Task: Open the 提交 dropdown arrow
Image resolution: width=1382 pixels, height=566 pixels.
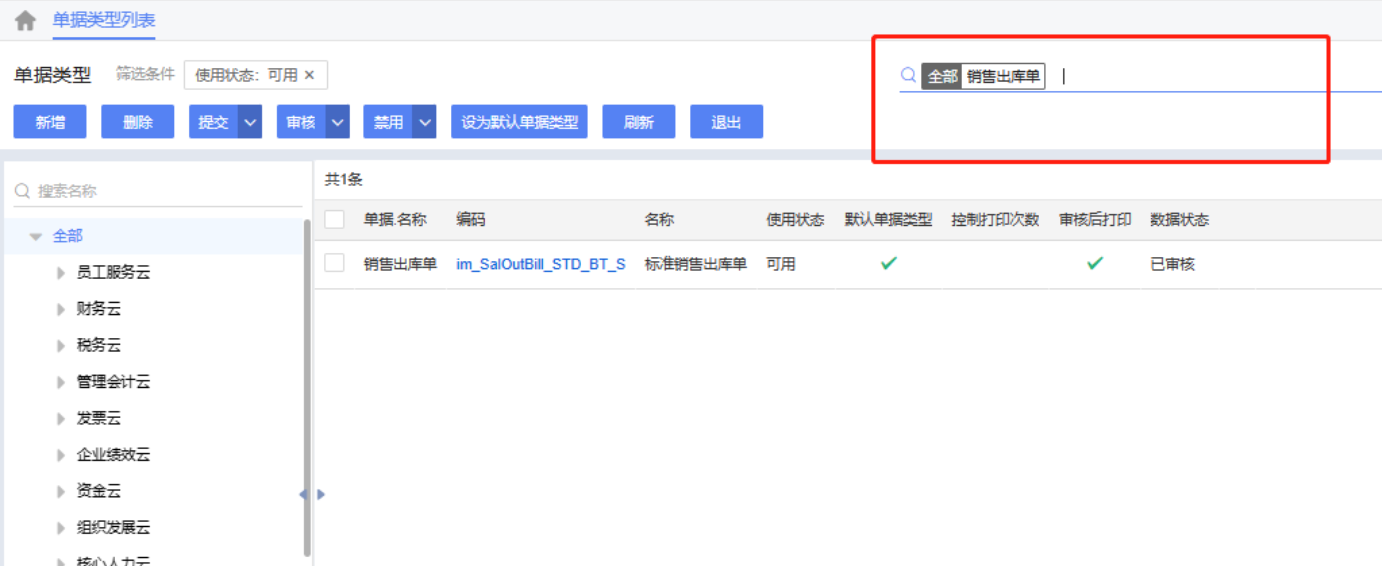Action: 250,122
